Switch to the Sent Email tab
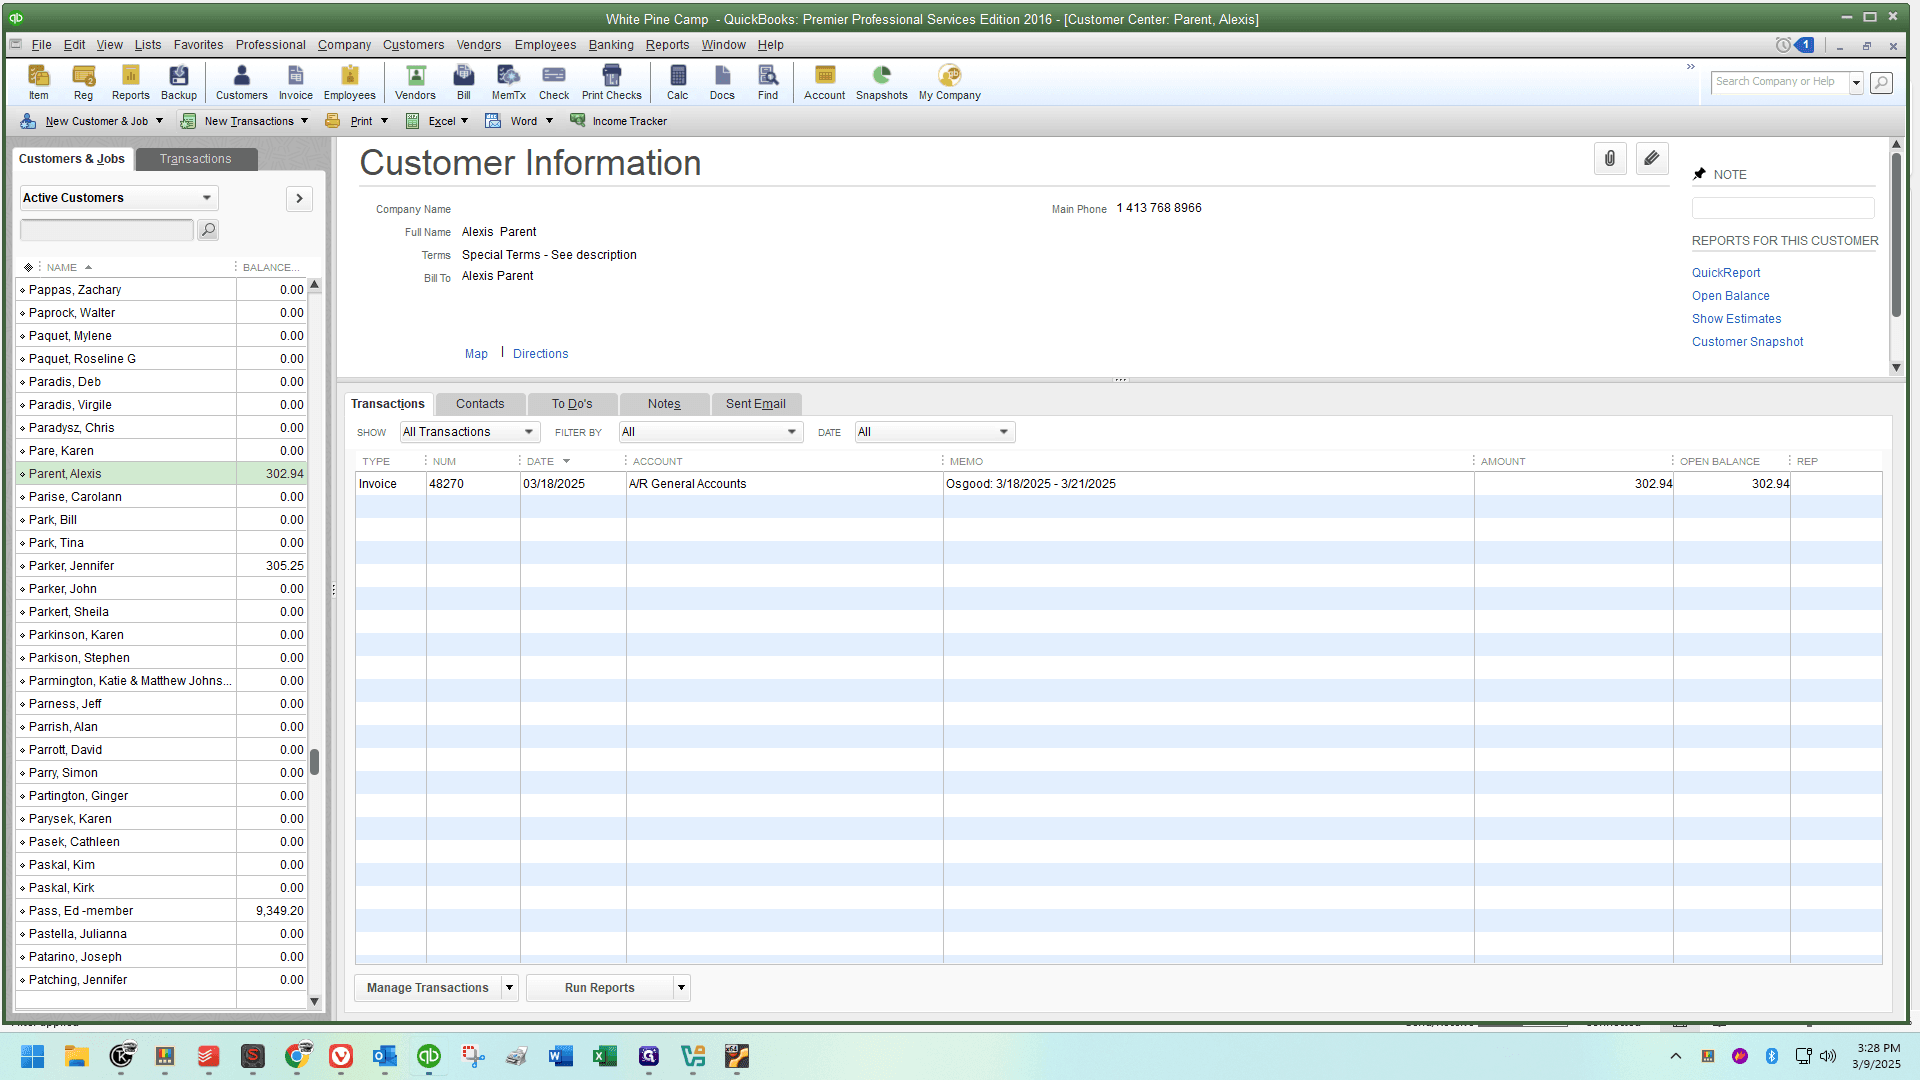 [756, 404]
